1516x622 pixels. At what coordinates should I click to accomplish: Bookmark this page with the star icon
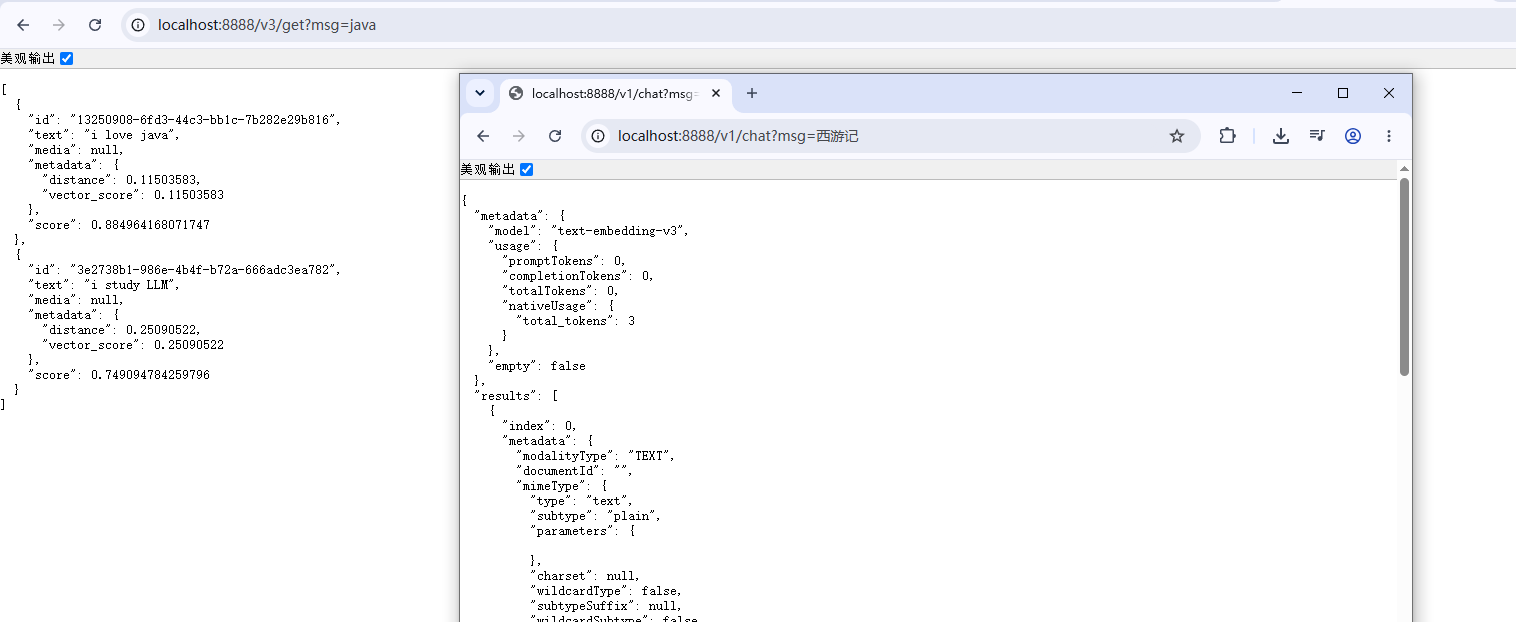coord(1177,136)
